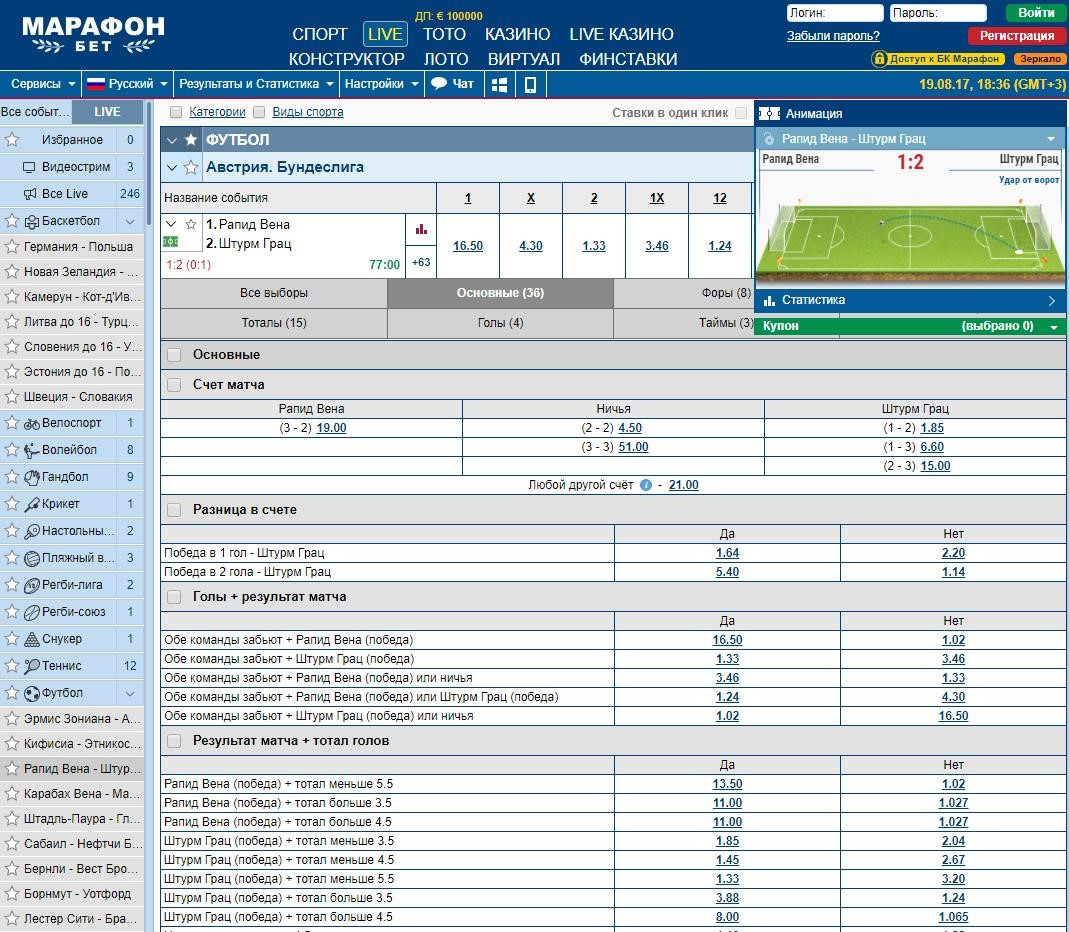This screenshot has width=1069, height=932.
Task: Click the info icon beside Любой другой счёт
Action: pos(646,485)
